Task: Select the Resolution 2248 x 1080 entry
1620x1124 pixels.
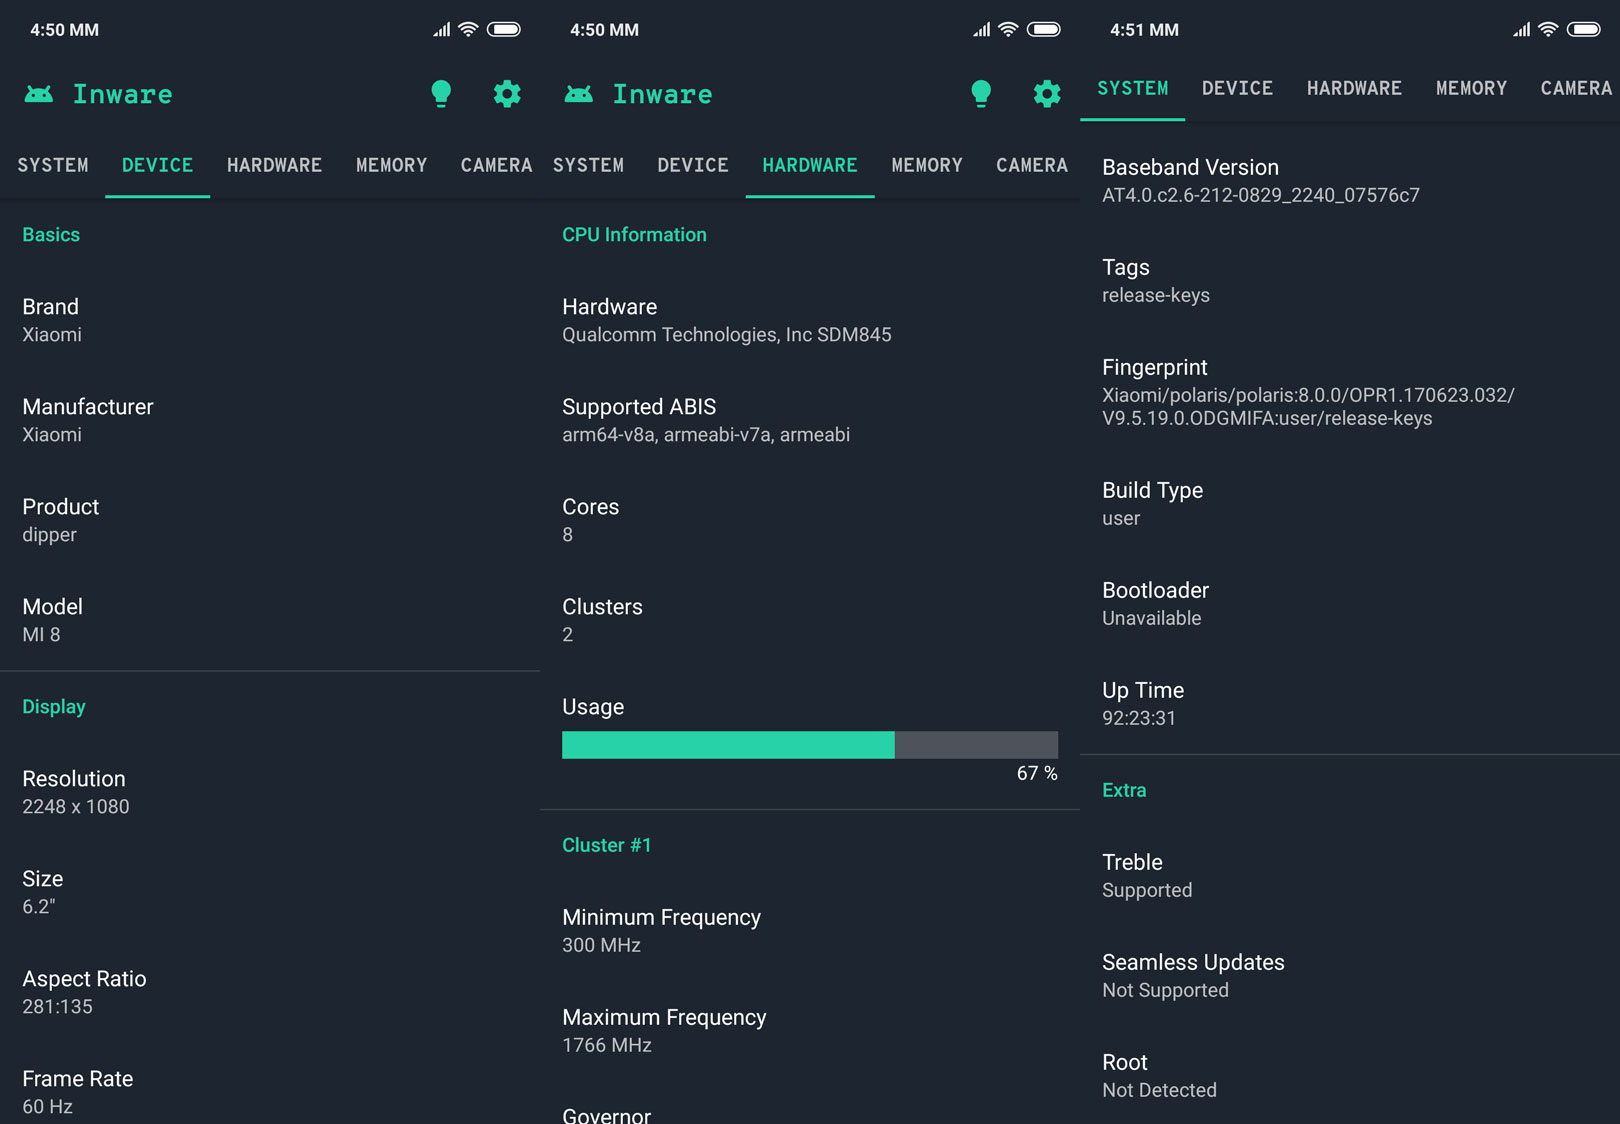Action: [x=76, y=792]
